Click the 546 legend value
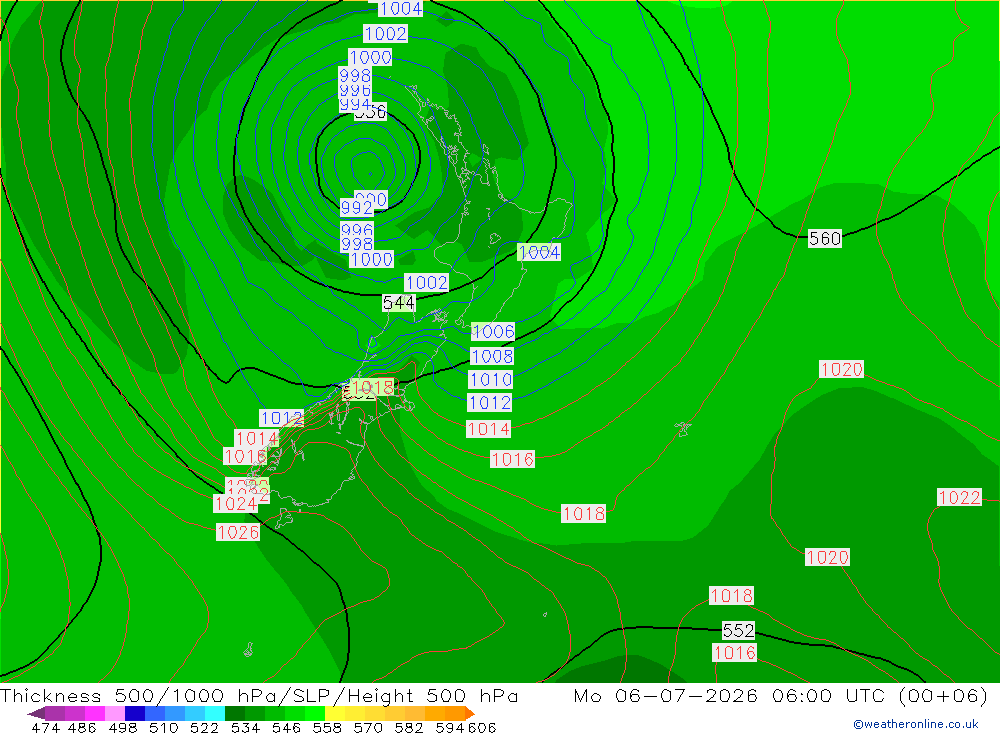The height and width of the screenshot is (733, 1000). coord(286,727)
